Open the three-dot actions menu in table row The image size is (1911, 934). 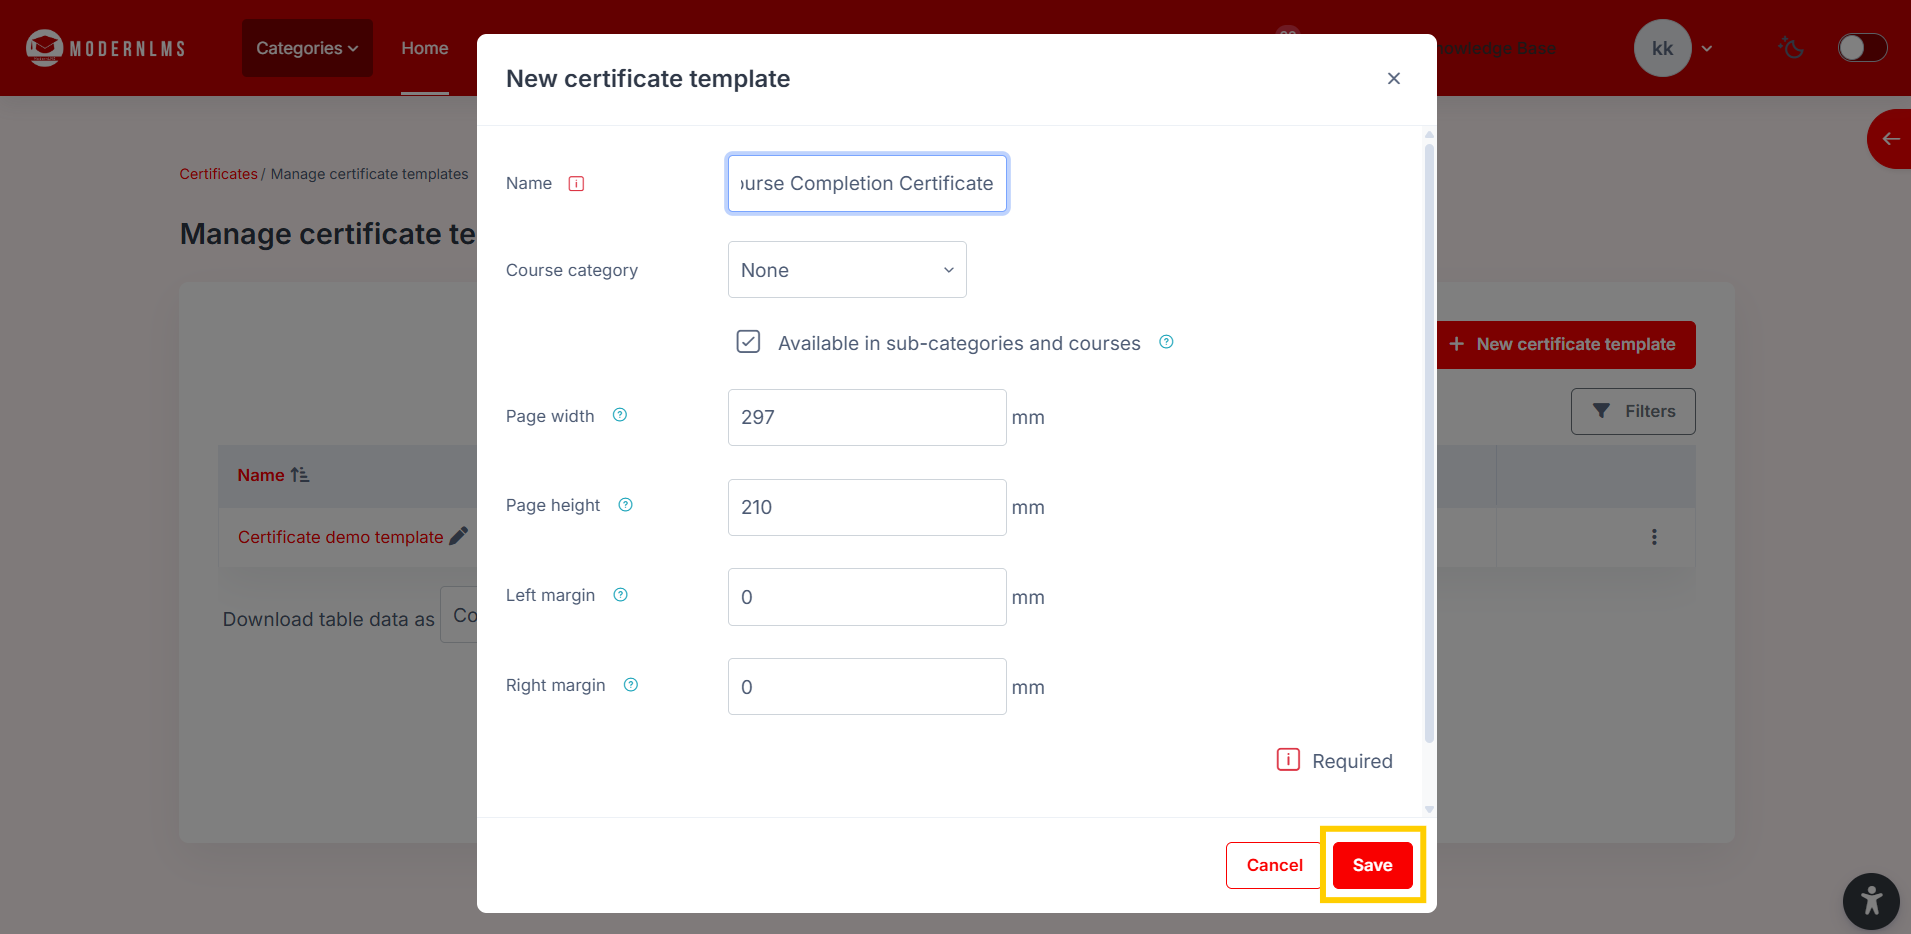click(1654, 537)
